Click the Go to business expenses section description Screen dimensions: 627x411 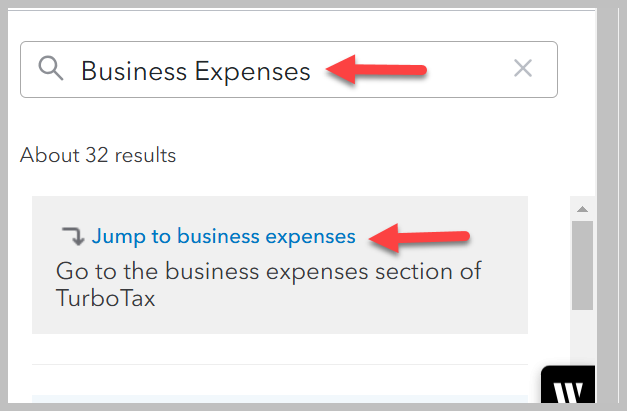[268, 285]
